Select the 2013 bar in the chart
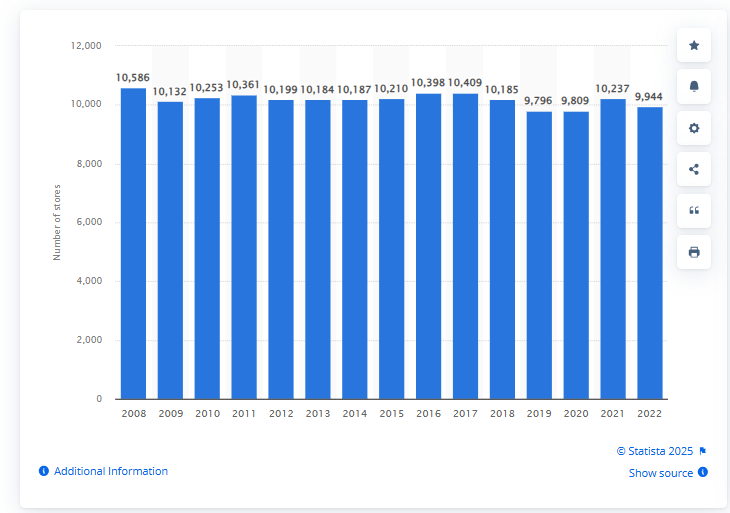The image size is (730, 513). pos(318,250)
